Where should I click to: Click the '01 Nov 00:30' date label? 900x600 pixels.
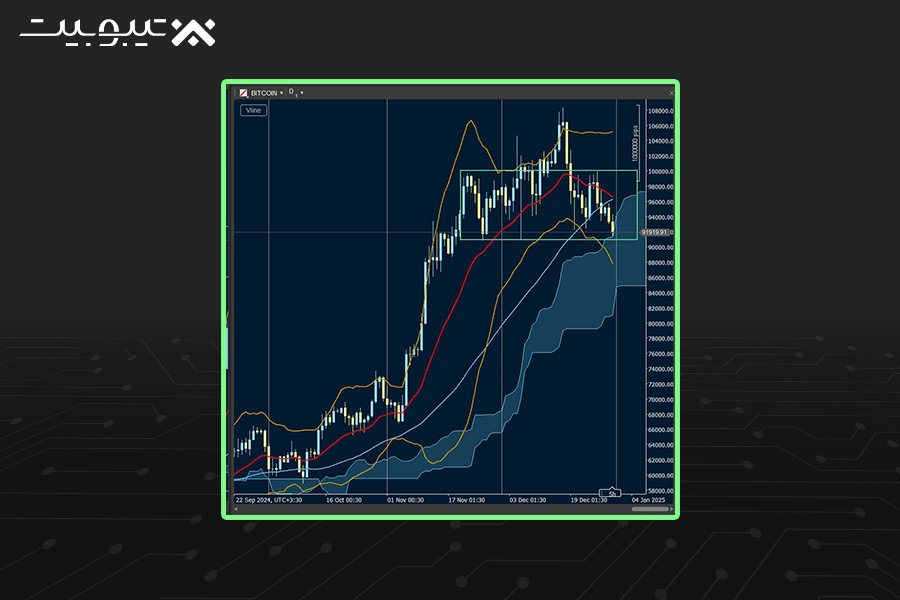point(405,500)
